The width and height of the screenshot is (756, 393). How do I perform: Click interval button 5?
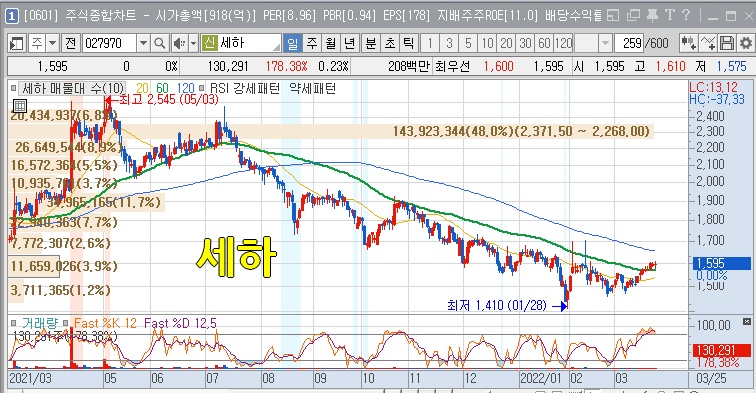[468, 43]
